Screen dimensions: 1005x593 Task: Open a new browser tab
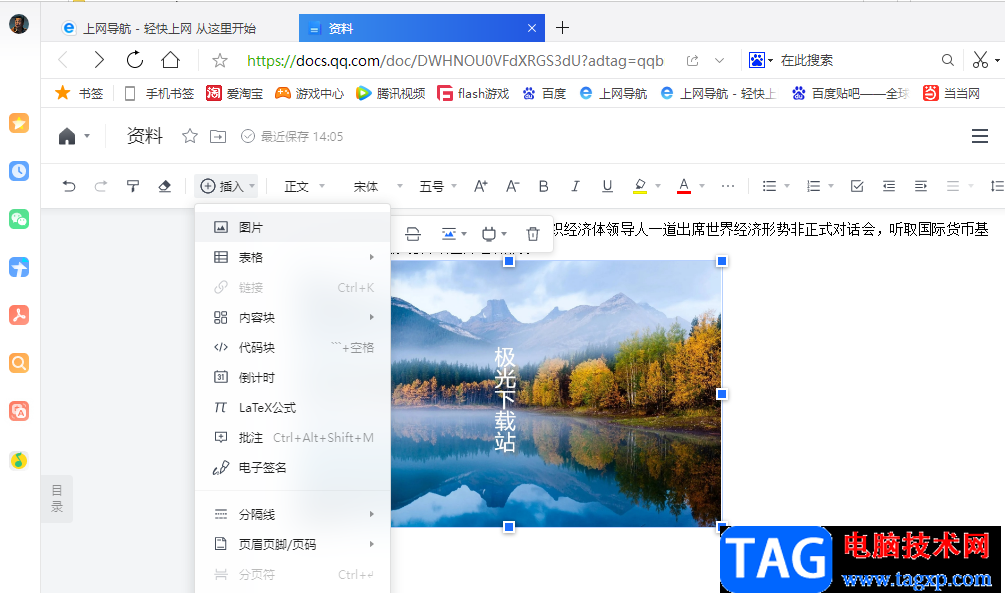pyautogui.click(x=562, y=28)
